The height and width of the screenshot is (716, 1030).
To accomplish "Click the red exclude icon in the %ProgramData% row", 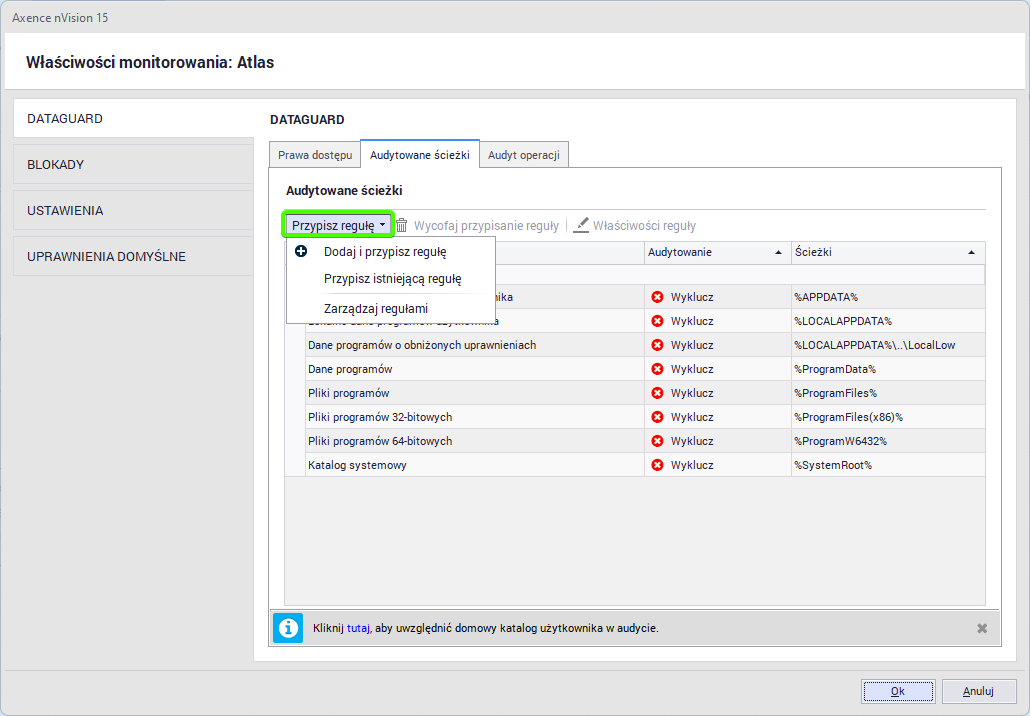I will (x=657, y=369).
